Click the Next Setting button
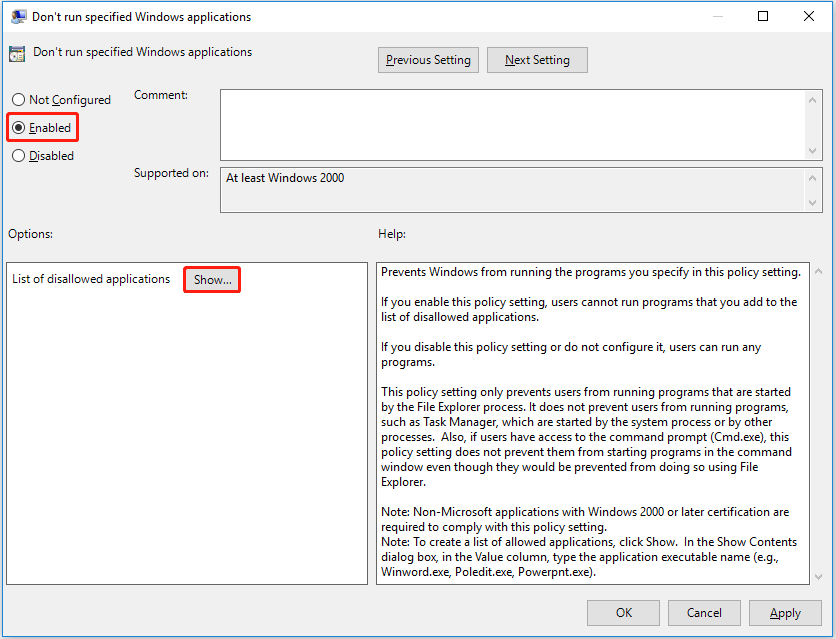The height and width of the screenshot is (639, 836). [x=537, y=59]
